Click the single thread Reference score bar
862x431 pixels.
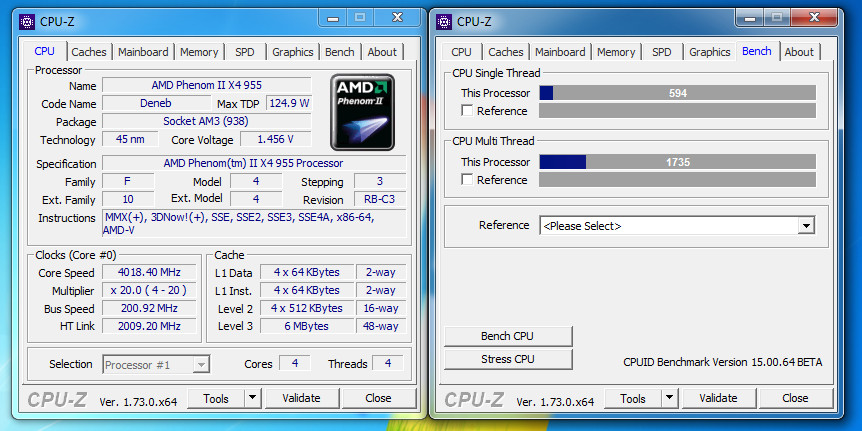677,110
